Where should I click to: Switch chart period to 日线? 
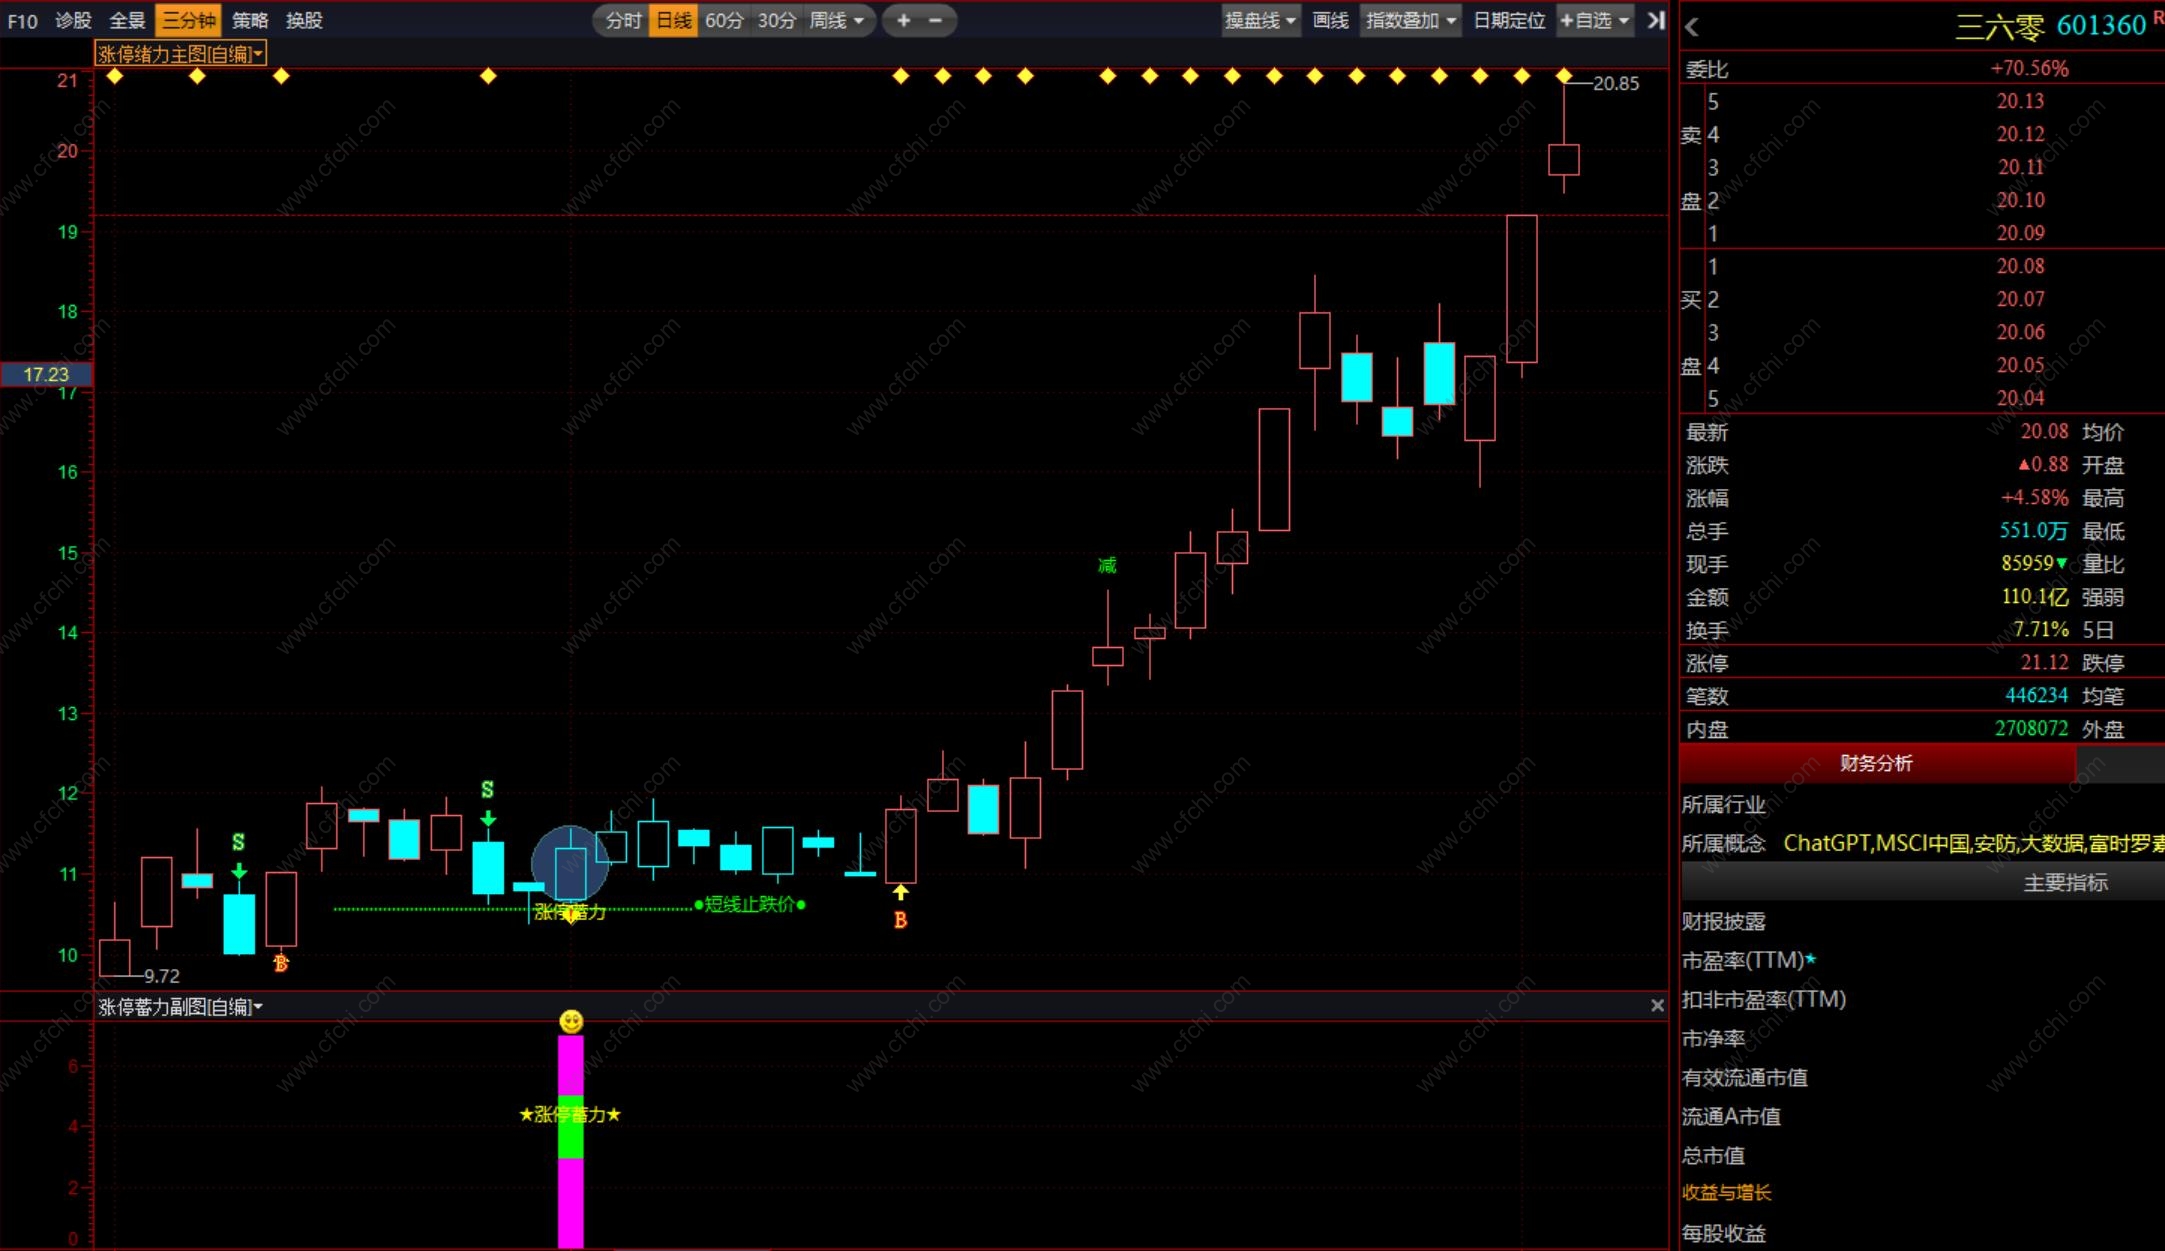click(673, 20)
